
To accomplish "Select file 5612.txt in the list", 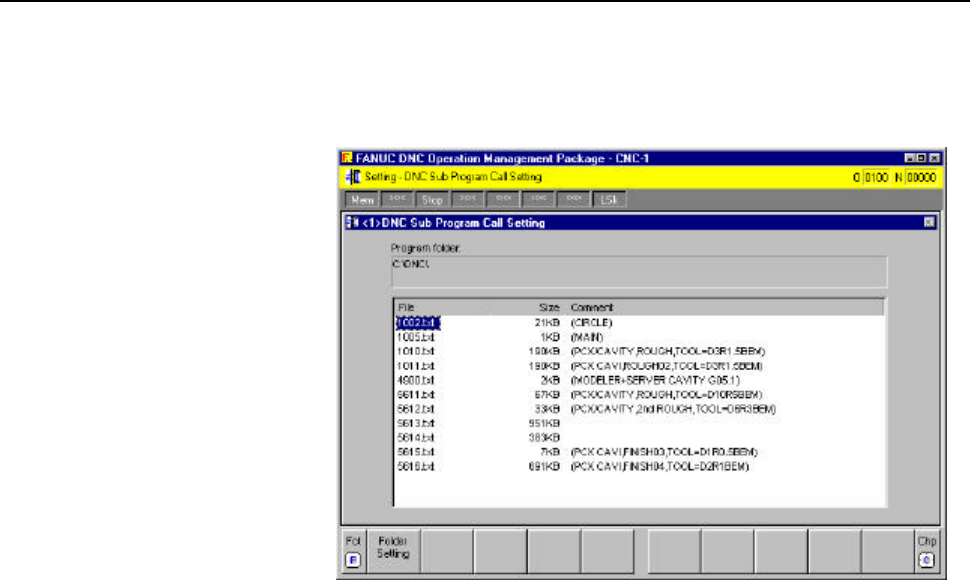I will click(x=416, y=409).
